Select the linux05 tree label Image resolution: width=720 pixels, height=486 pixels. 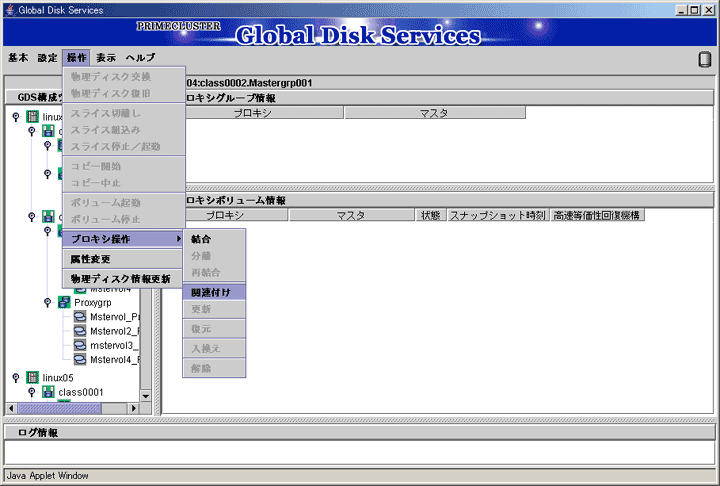coord(58,378)
